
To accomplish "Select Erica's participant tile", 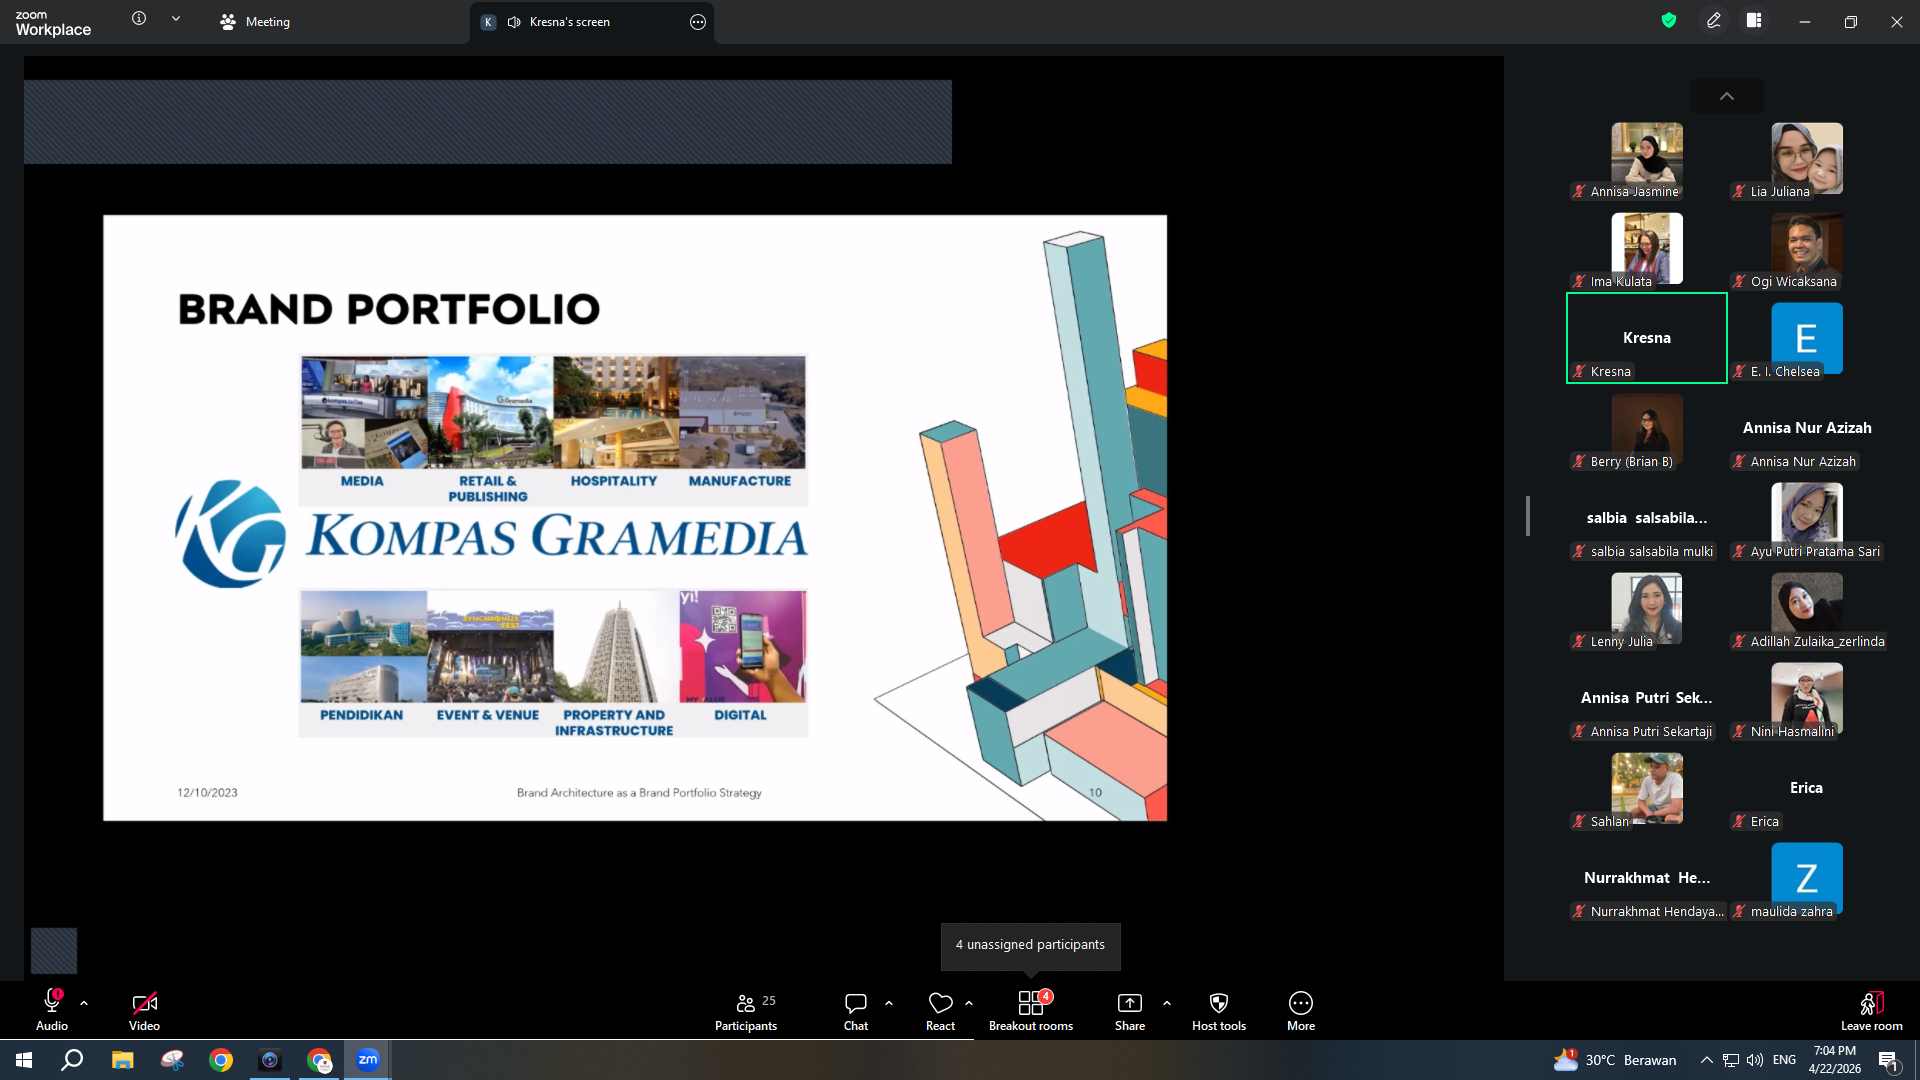I will (x=1807, y=788).
